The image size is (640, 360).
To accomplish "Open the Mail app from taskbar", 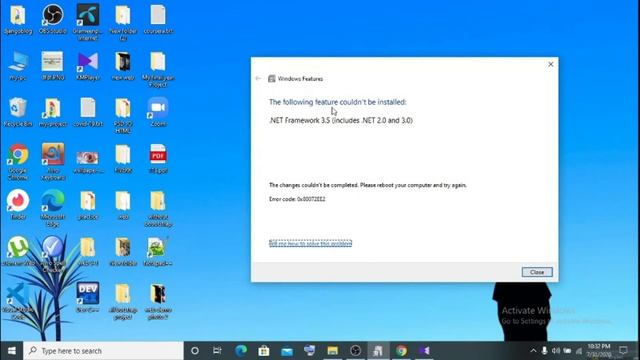I will tap(287, 351).
